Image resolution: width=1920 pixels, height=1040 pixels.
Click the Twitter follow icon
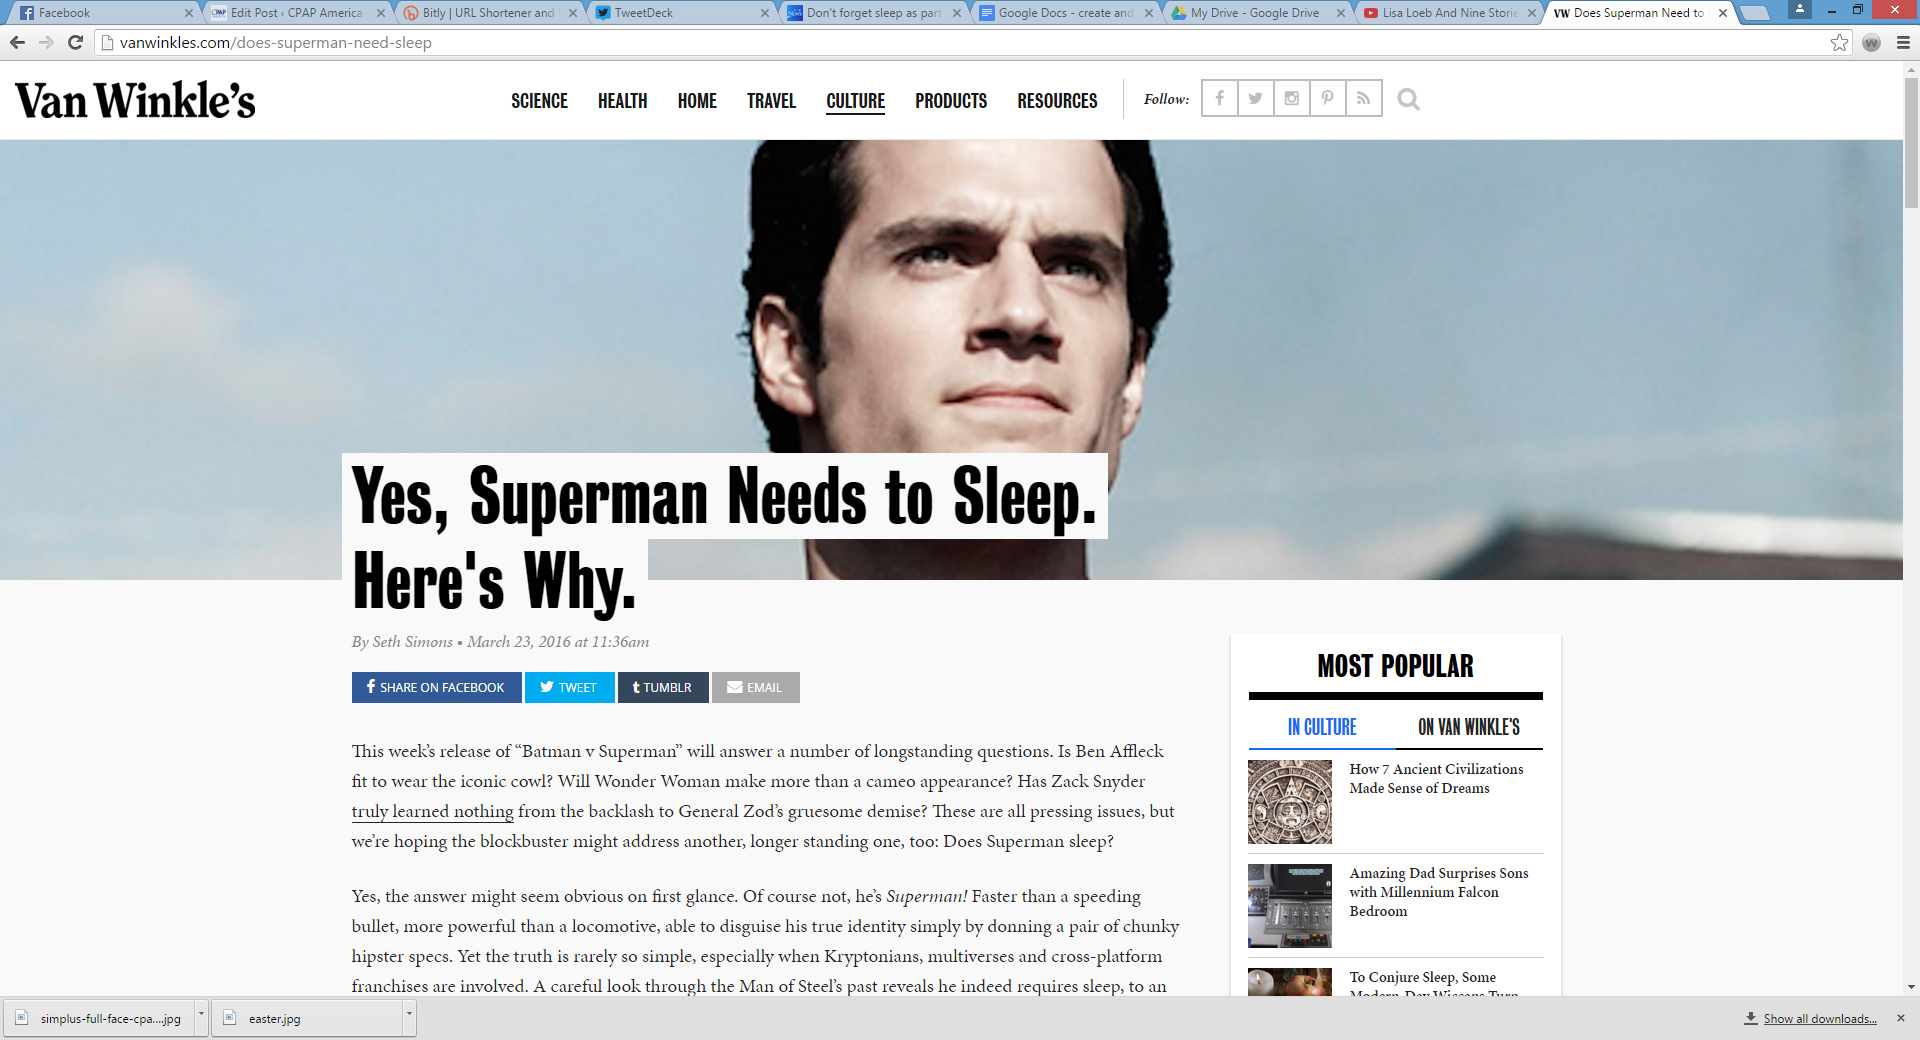[1255, 99]
